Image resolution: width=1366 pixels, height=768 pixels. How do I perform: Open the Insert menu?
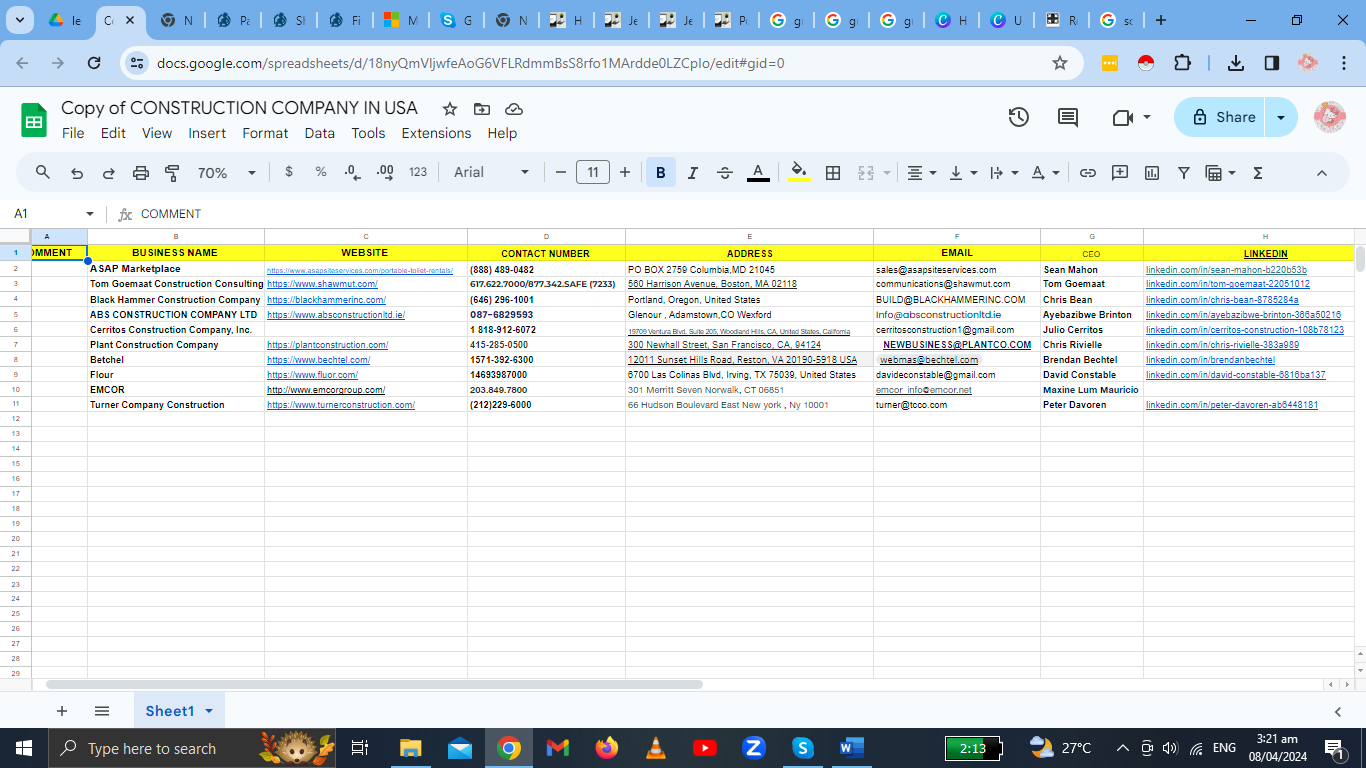pos(207,133)
